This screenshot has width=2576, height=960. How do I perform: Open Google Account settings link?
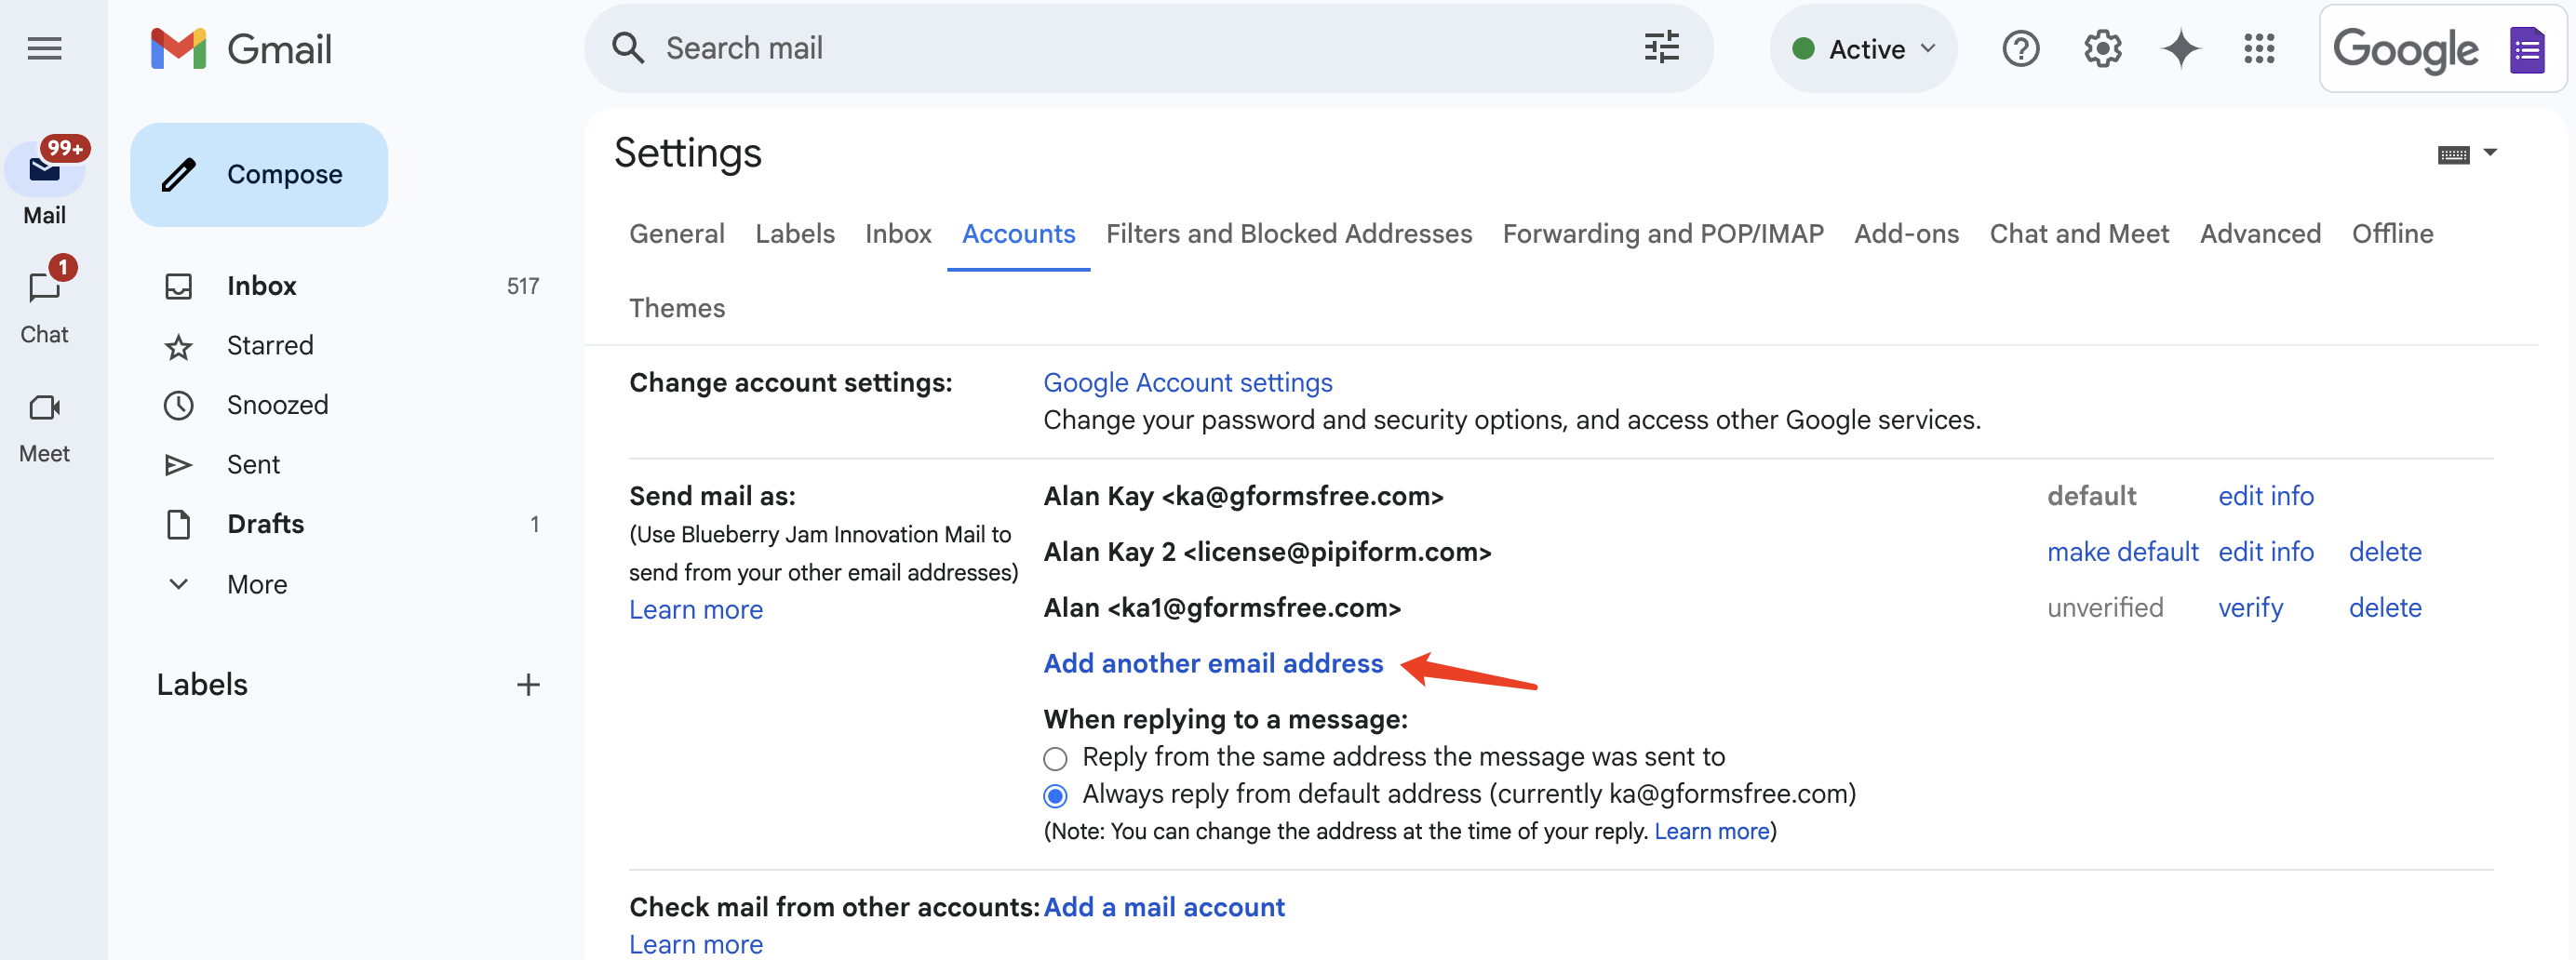point(1187,382)
